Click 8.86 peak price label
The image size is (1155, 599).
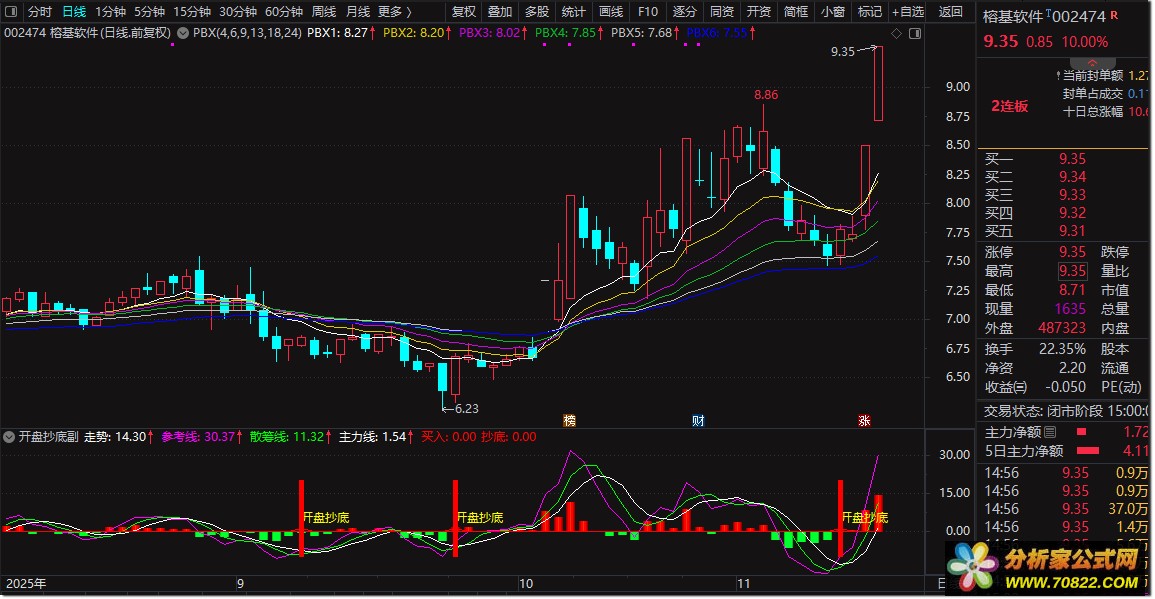point(766,94)
